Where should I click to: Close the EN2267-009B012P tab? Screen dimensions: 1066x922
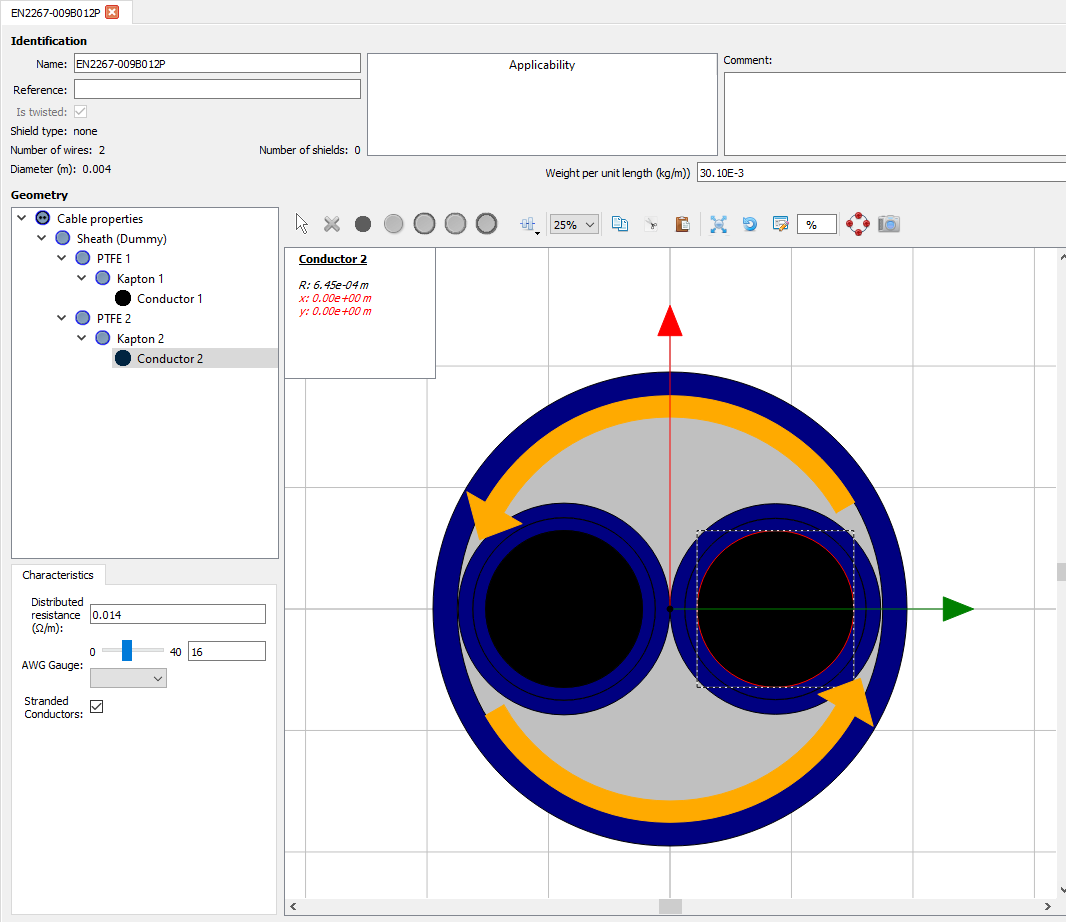(112, 12)
